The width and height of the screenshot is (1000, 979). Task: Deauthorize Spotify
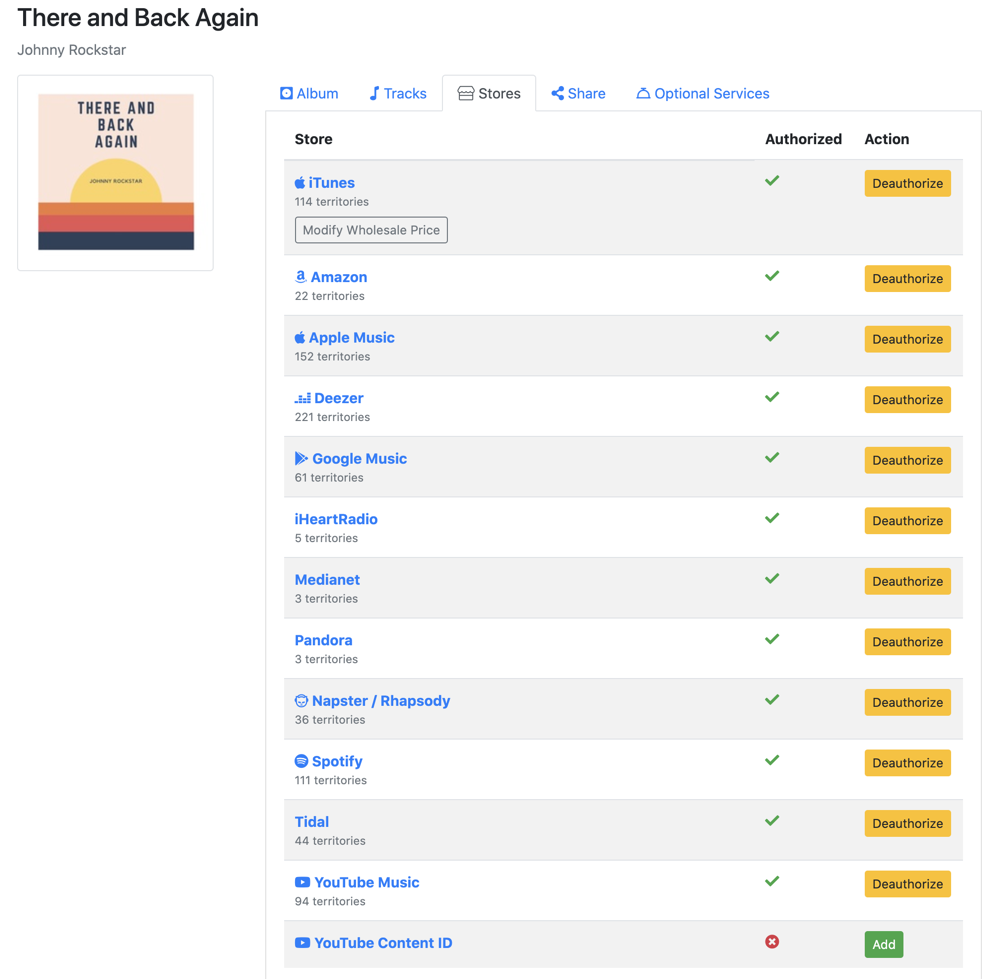[908, 763]
